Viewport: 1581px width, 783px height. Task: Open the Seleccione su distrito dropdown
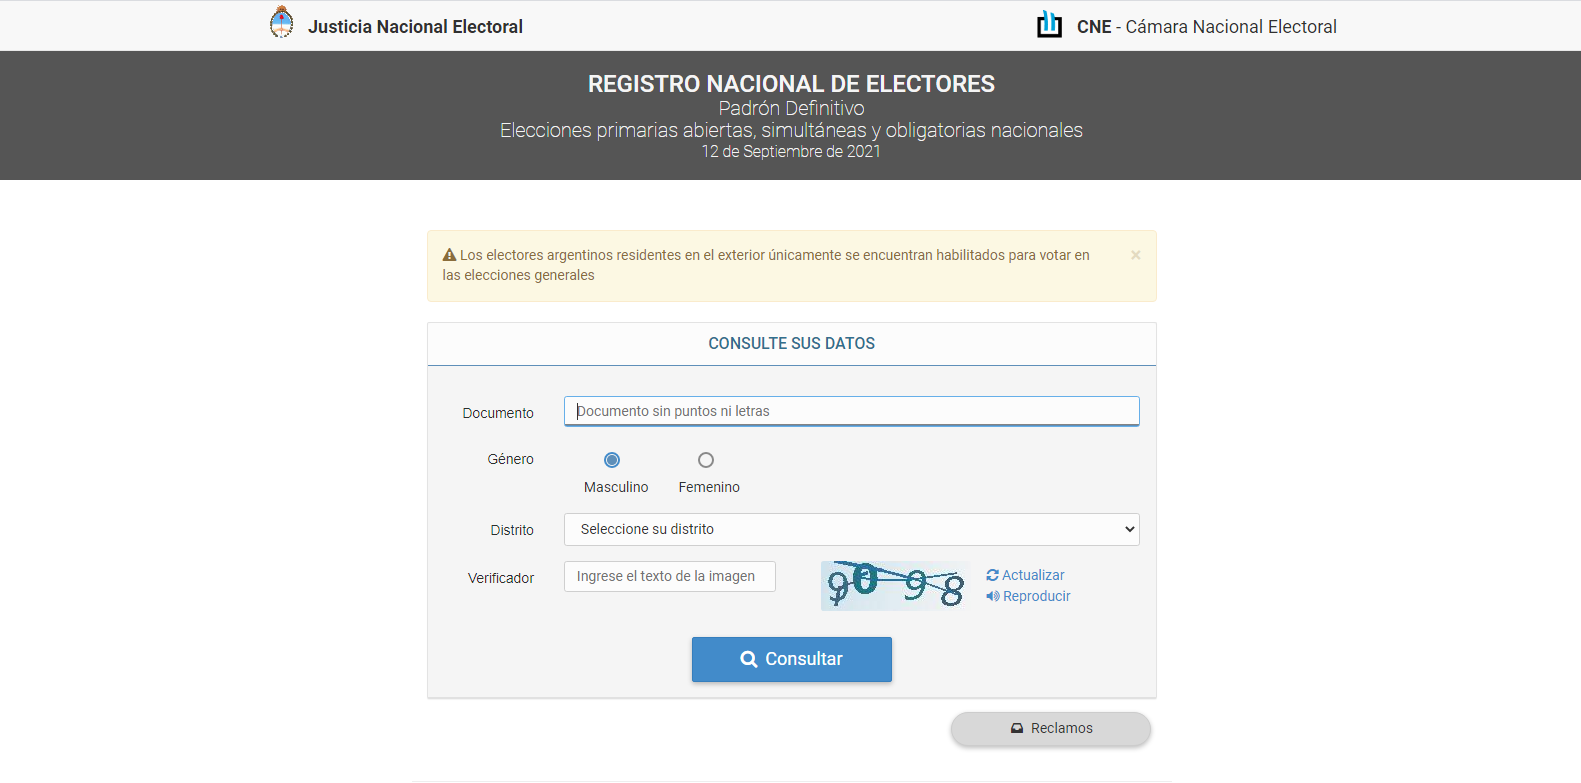click(x=852, y=529)
